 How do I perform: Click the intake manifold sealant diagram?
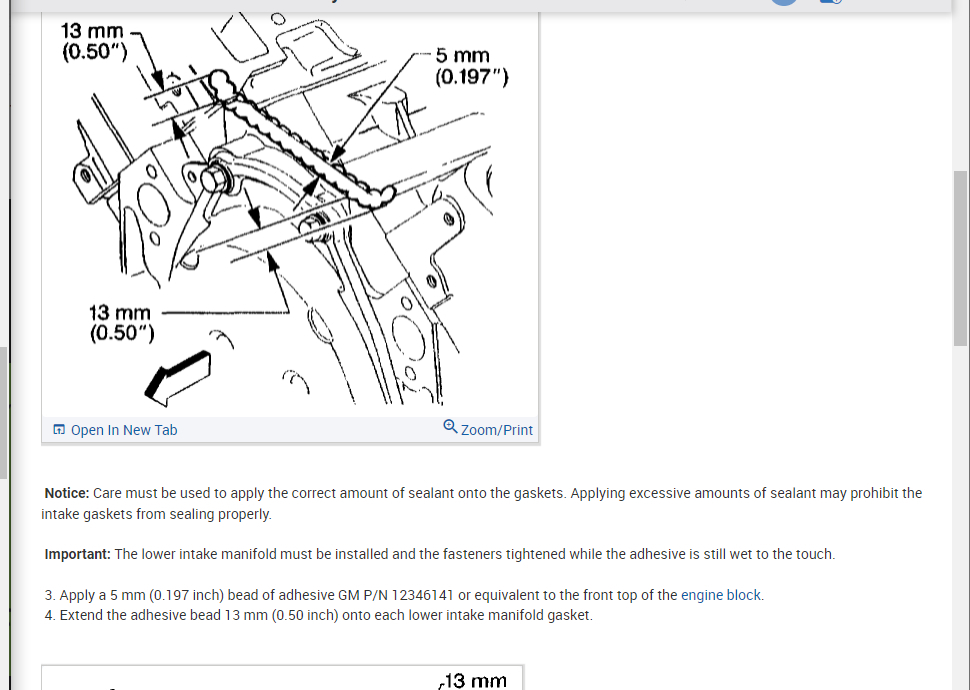click(290, 213)
